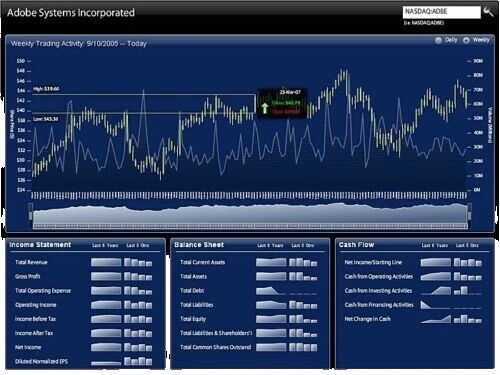Click the Net Income/Starting Line label
This screenshot has height=375, width=500.
tap(373, 262)
